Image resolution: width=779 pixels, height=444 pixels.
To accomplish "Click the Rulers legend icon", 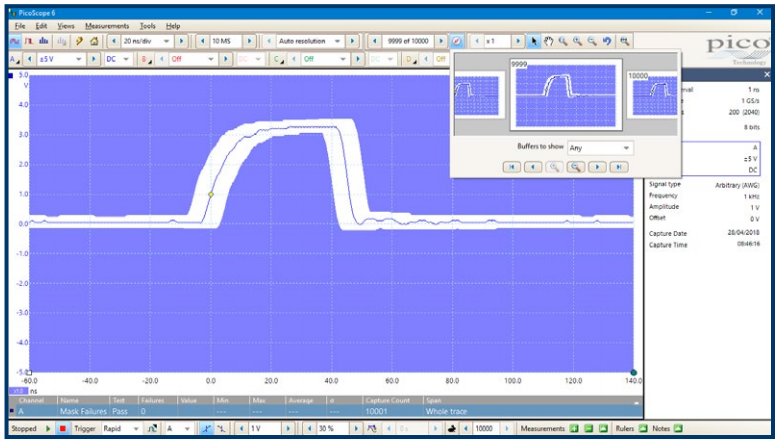I will click(x=643, y=428).
